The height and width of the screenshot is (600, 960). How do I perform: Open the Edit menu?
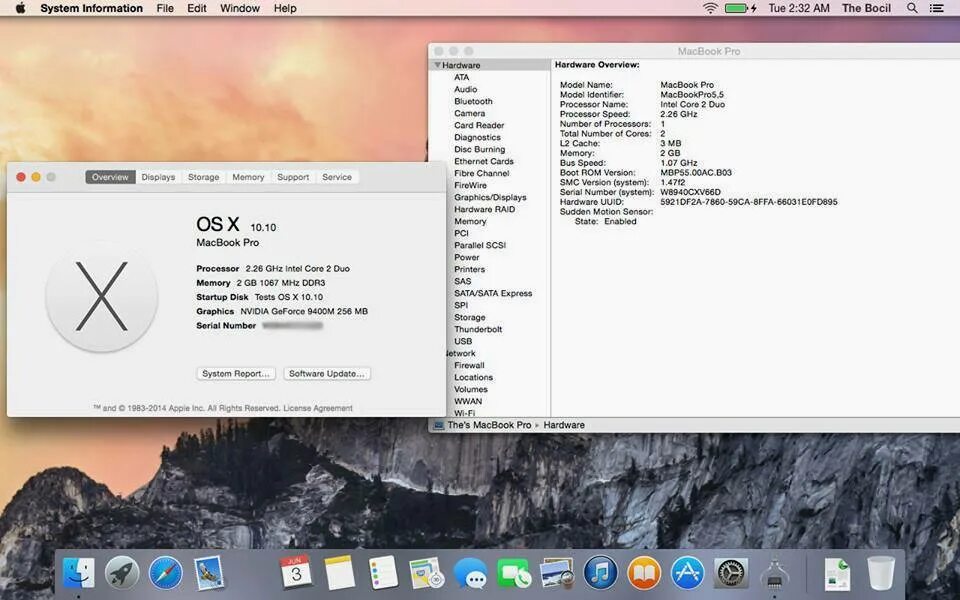(x=197, y=8)
